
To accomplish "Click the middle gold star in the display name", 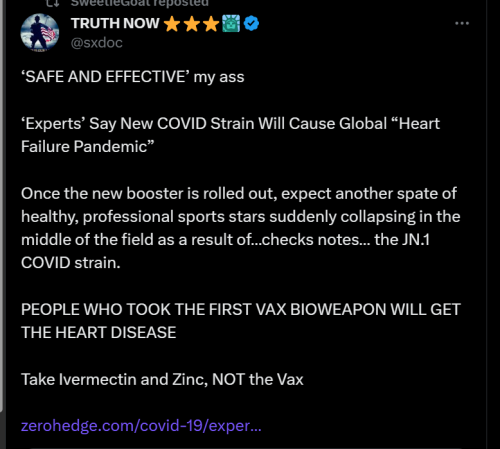I will pos(192,24).
